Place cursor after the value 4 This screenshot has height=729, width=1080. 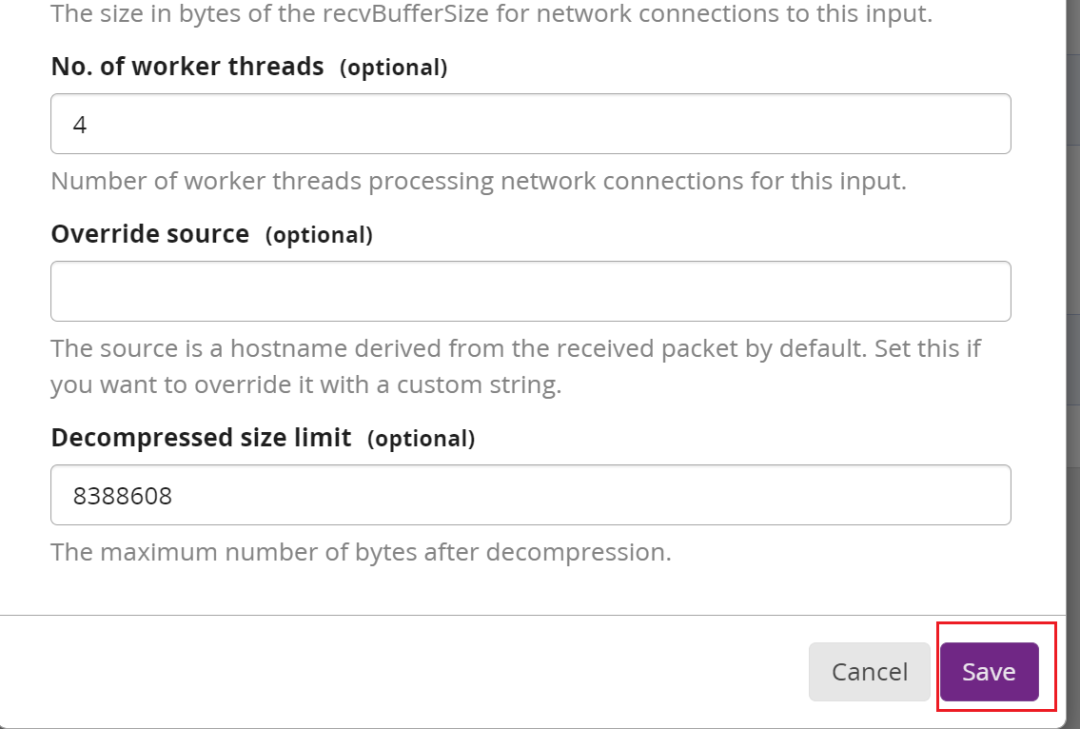(x=88, y=125)
